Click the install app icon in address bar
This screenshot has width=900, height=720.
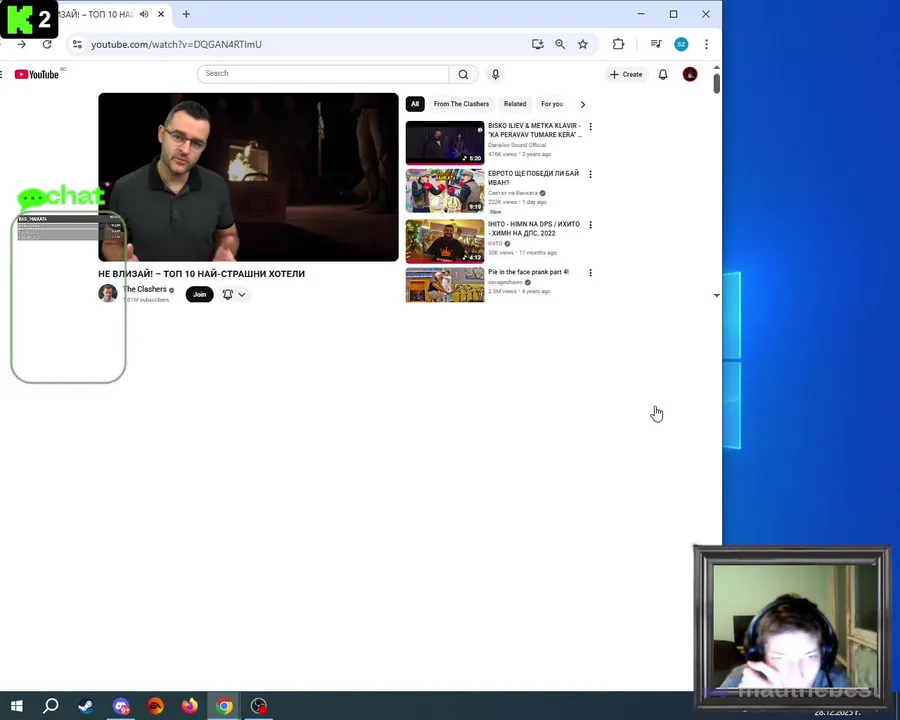click(x=537, y=44)
